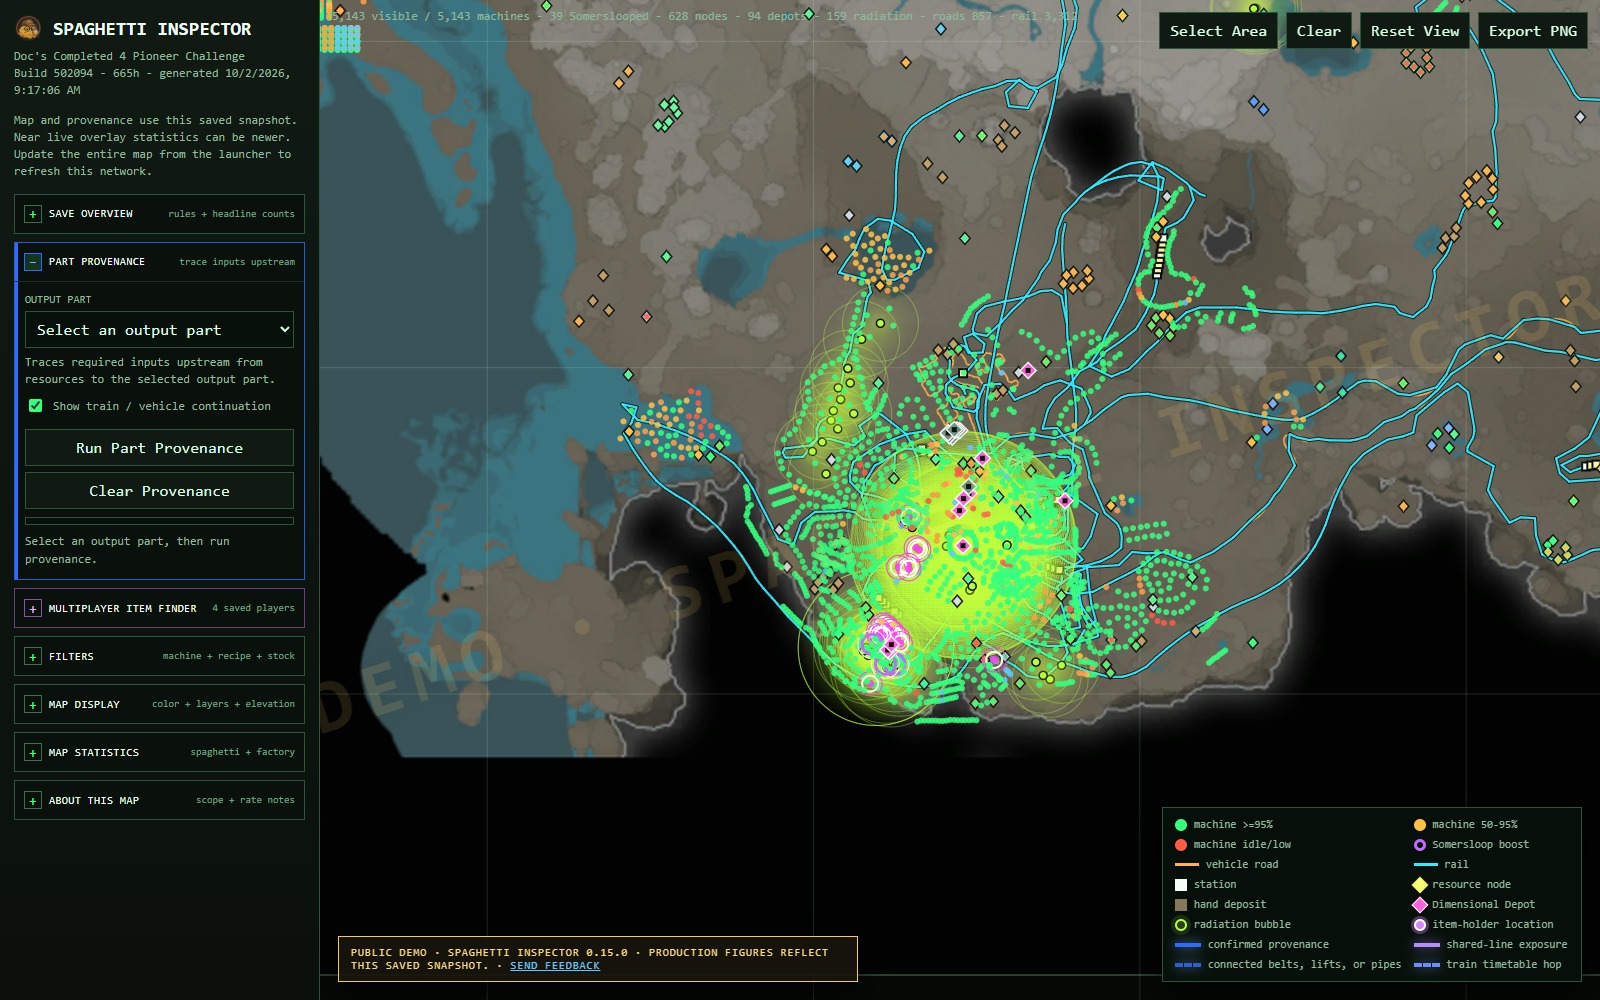This screenshot has width=1600, height=1000.
Task: Click Select Area in the map toolbar
Action: pyautogui.click(x=1218, y=31)
